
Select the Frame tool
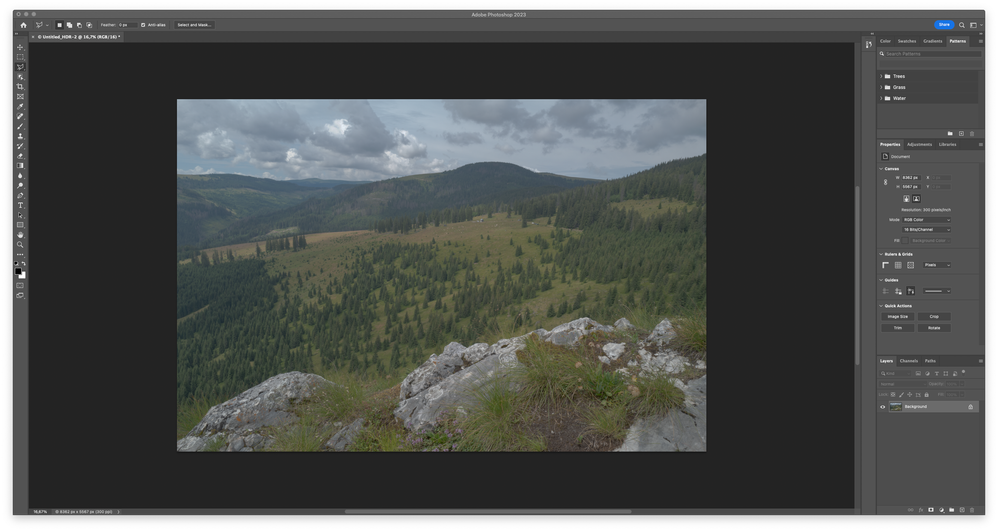tap(20, 97)
